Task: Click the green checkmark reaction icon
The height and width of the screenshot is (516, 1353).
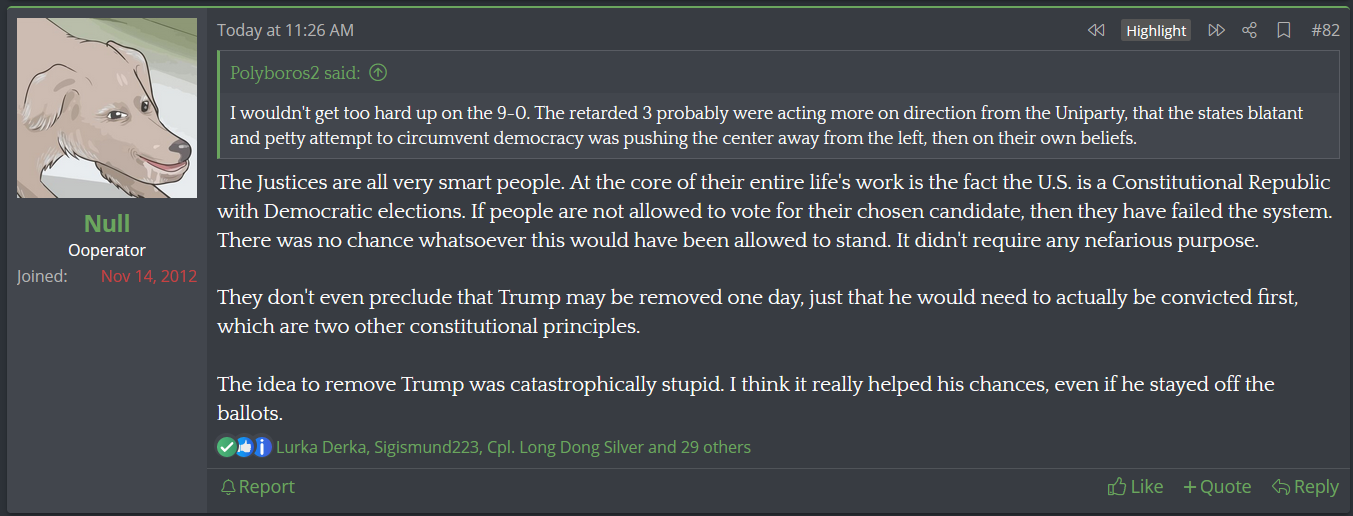Action: coord(226,447)
